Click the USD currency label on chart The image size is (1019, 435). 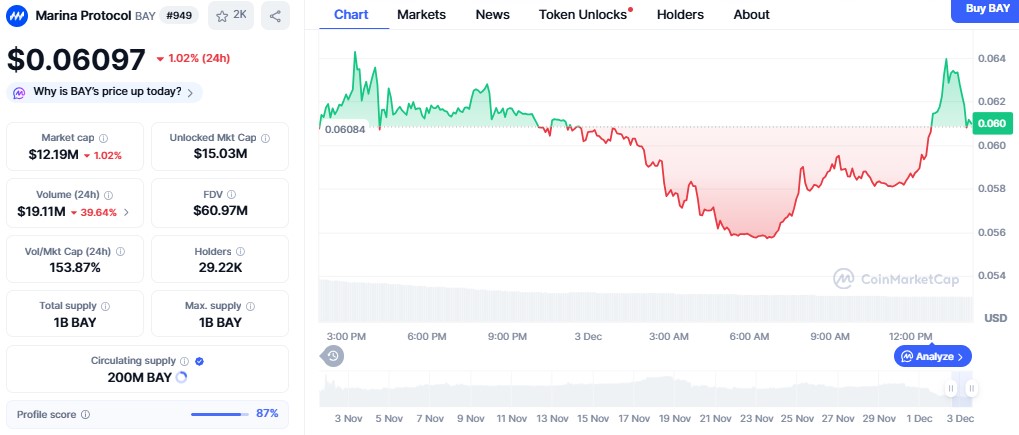click(995, 318)
